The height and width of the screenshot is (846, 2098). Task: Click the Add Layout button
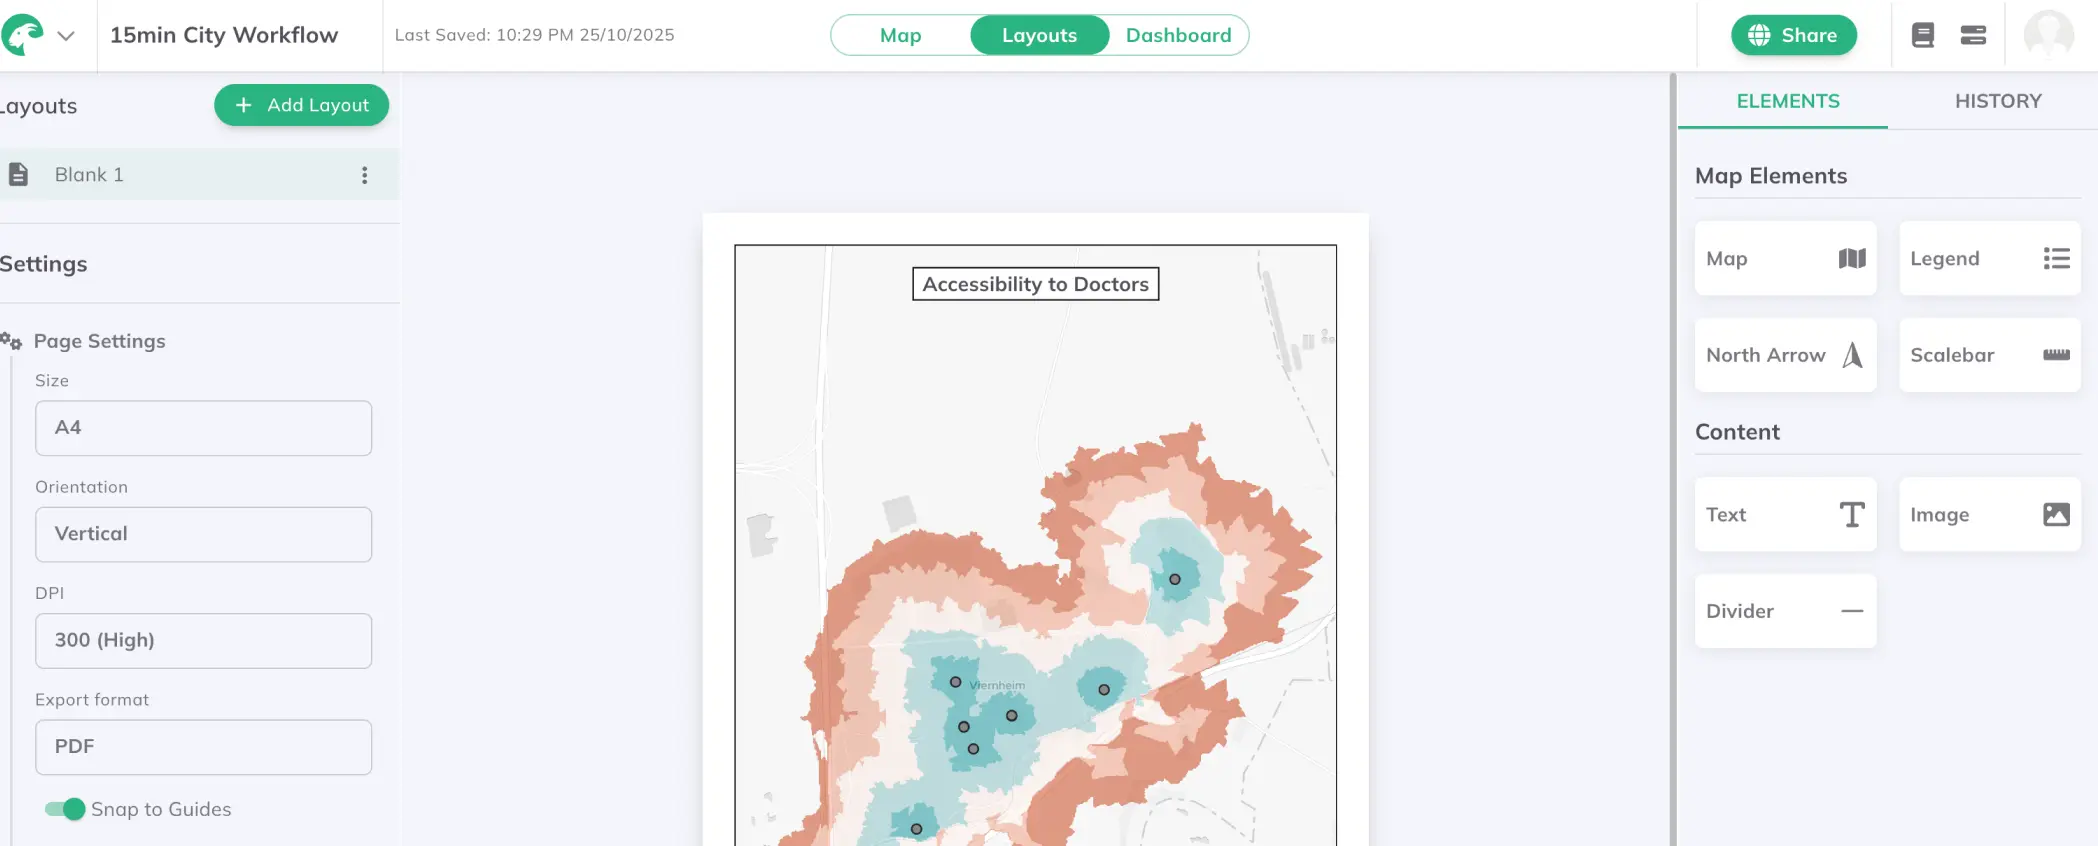click(301, 105)
